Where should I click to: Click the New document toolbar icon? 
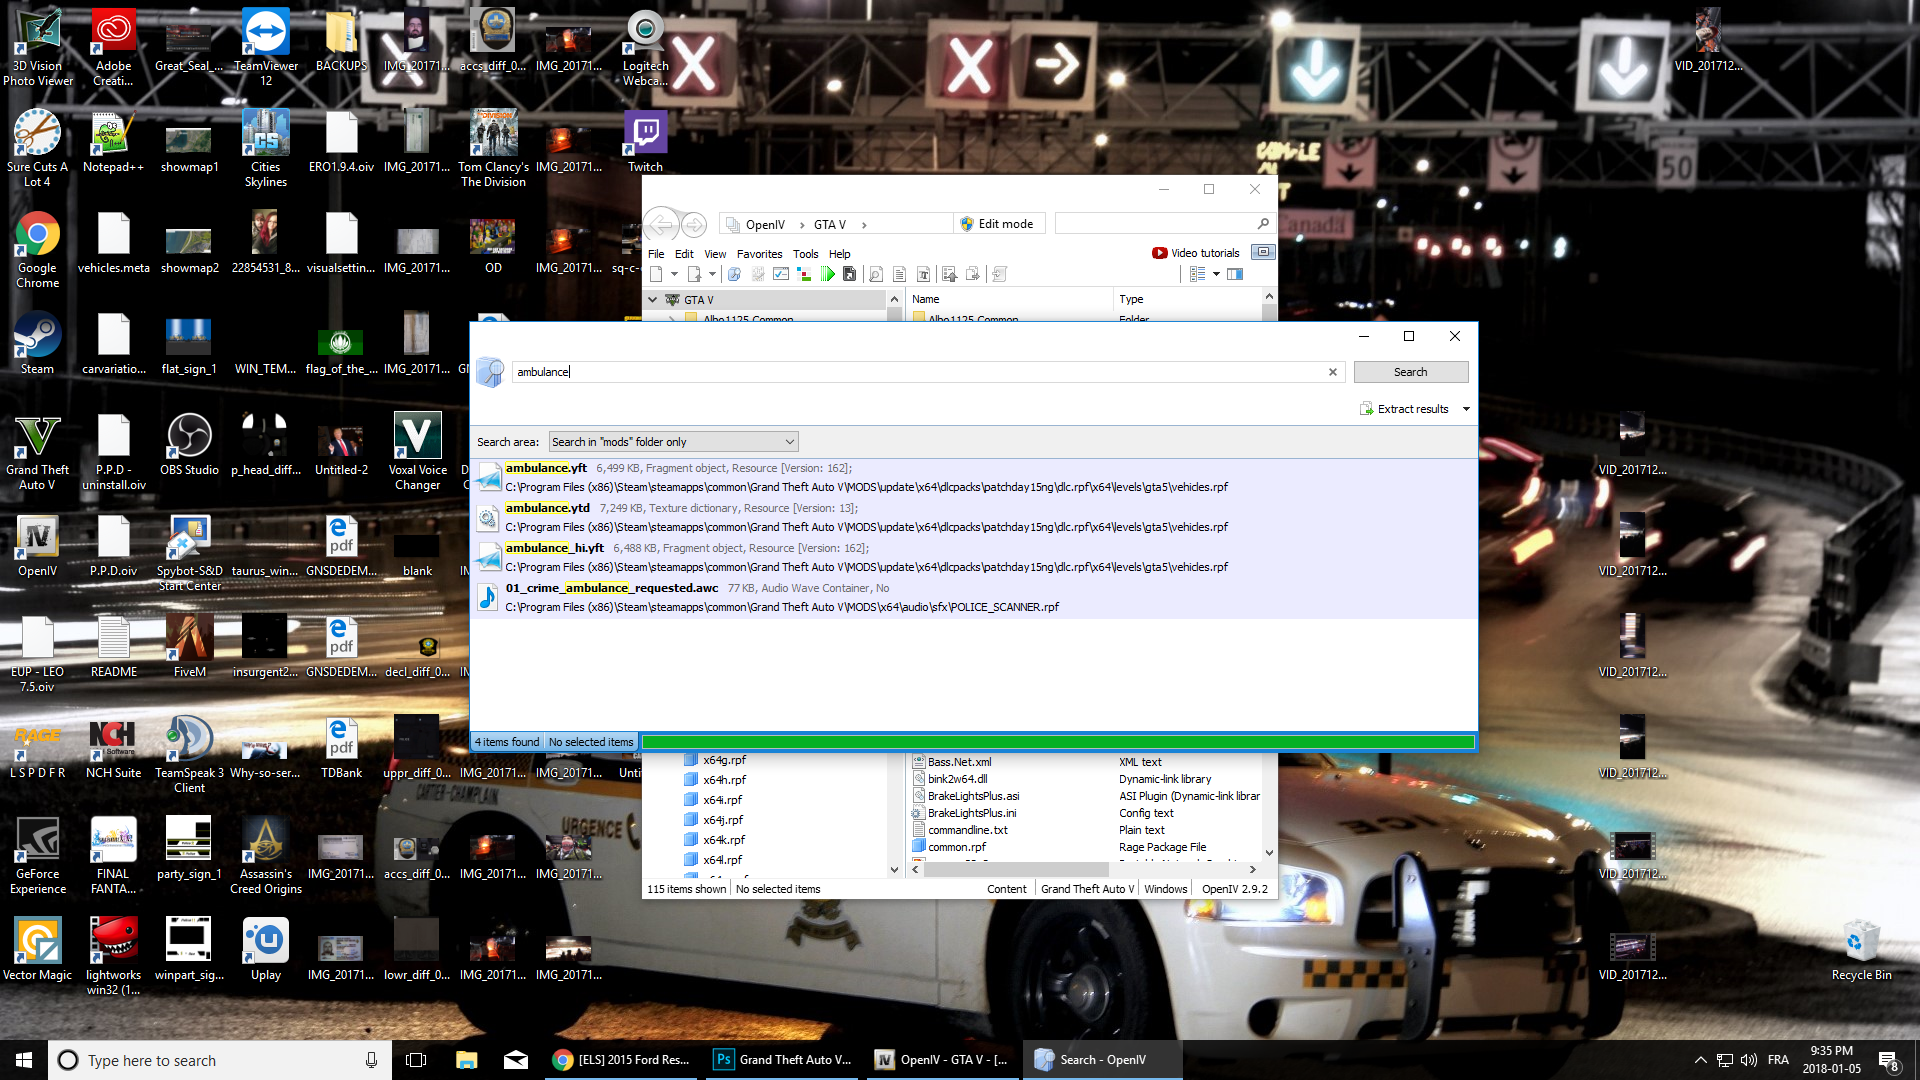coord(656,274)
